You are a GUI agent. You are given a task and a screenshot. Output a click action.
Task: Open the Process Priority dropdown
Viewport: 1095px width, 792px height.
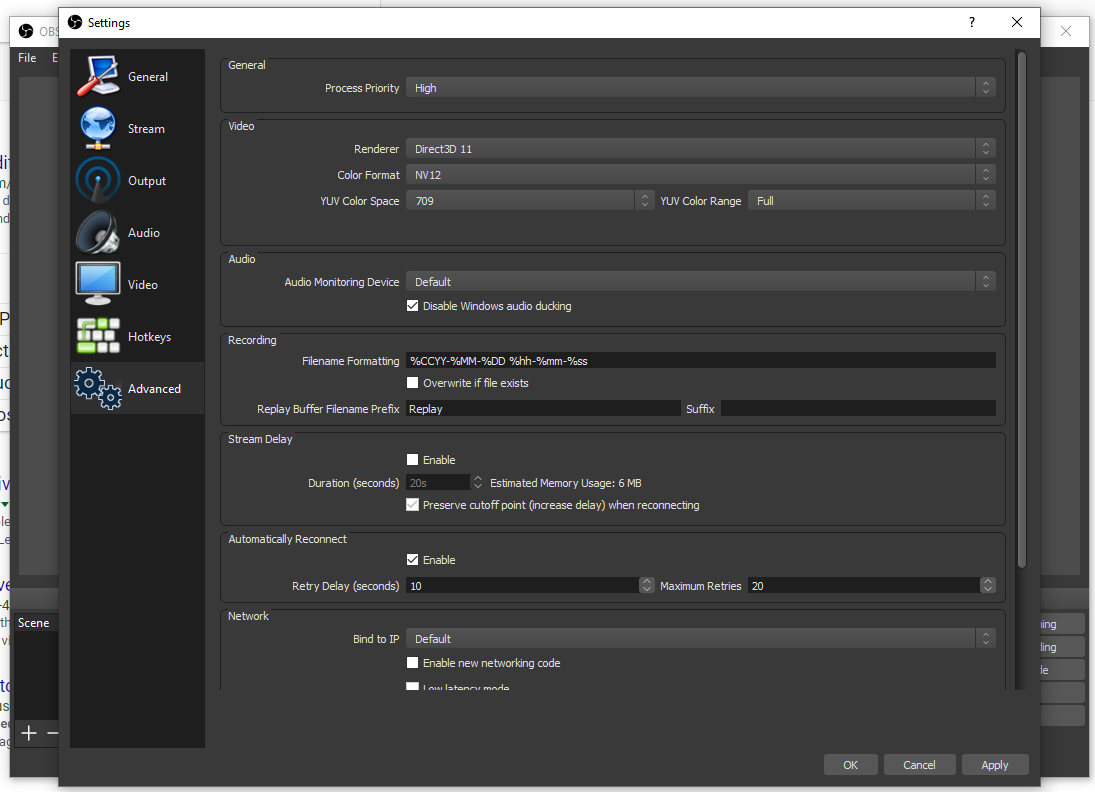700,88
